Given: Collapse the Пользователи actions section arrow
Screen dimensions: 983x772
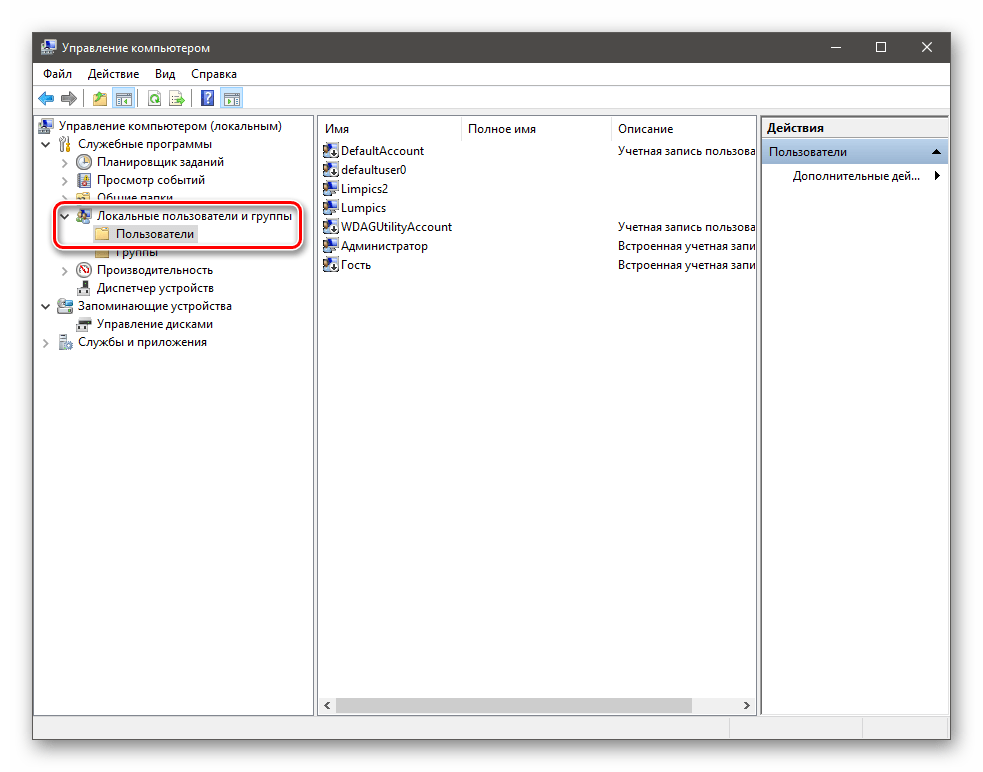Looking at the screenshot, I should 936,152.
